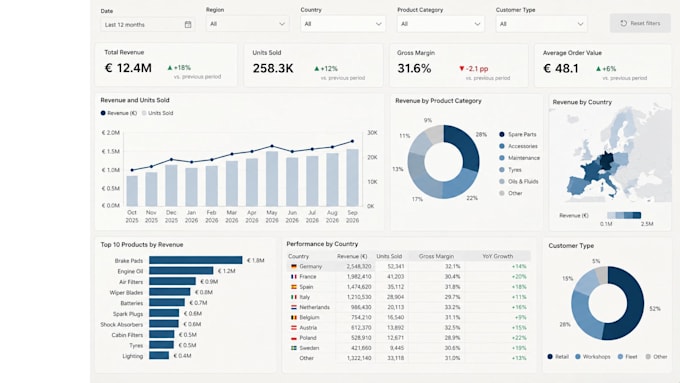Select the Sep 2026 bar in revenue chart
This screenshot has height=383, width=680.
tap(353, 178)
